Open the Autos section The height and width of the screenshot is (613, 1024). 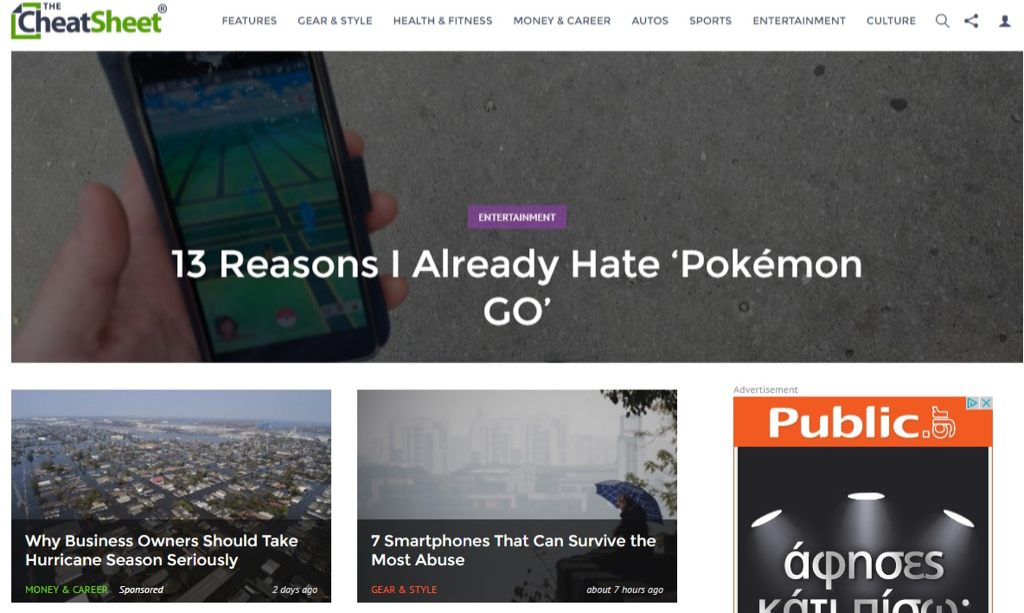click(650, 21)
